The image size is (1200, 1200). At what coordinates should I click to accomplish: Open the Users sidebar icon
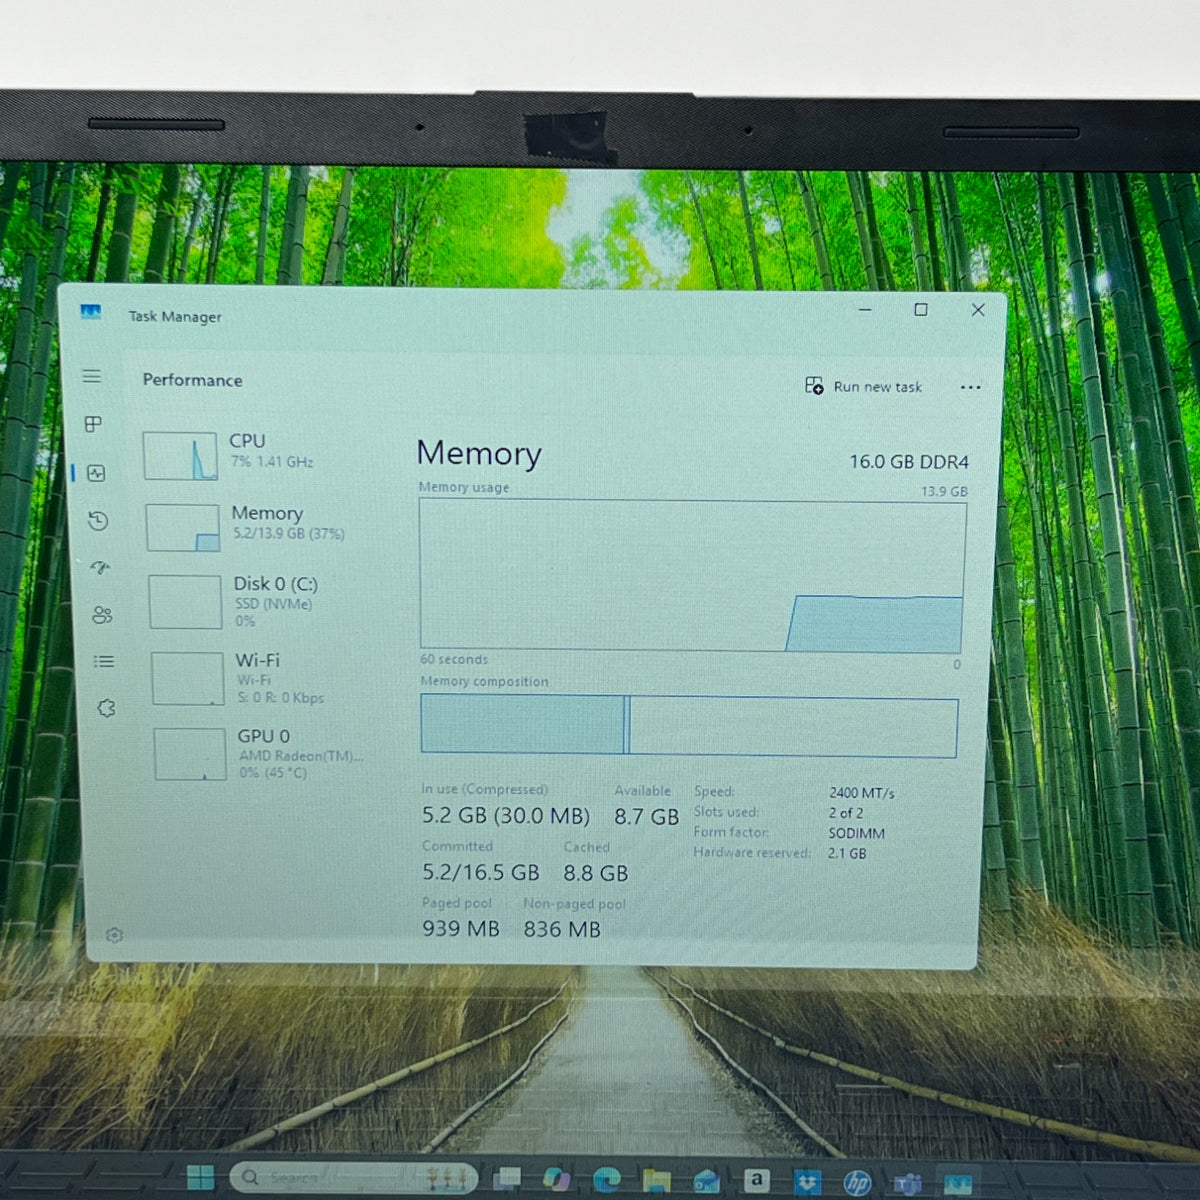point(102,615)
